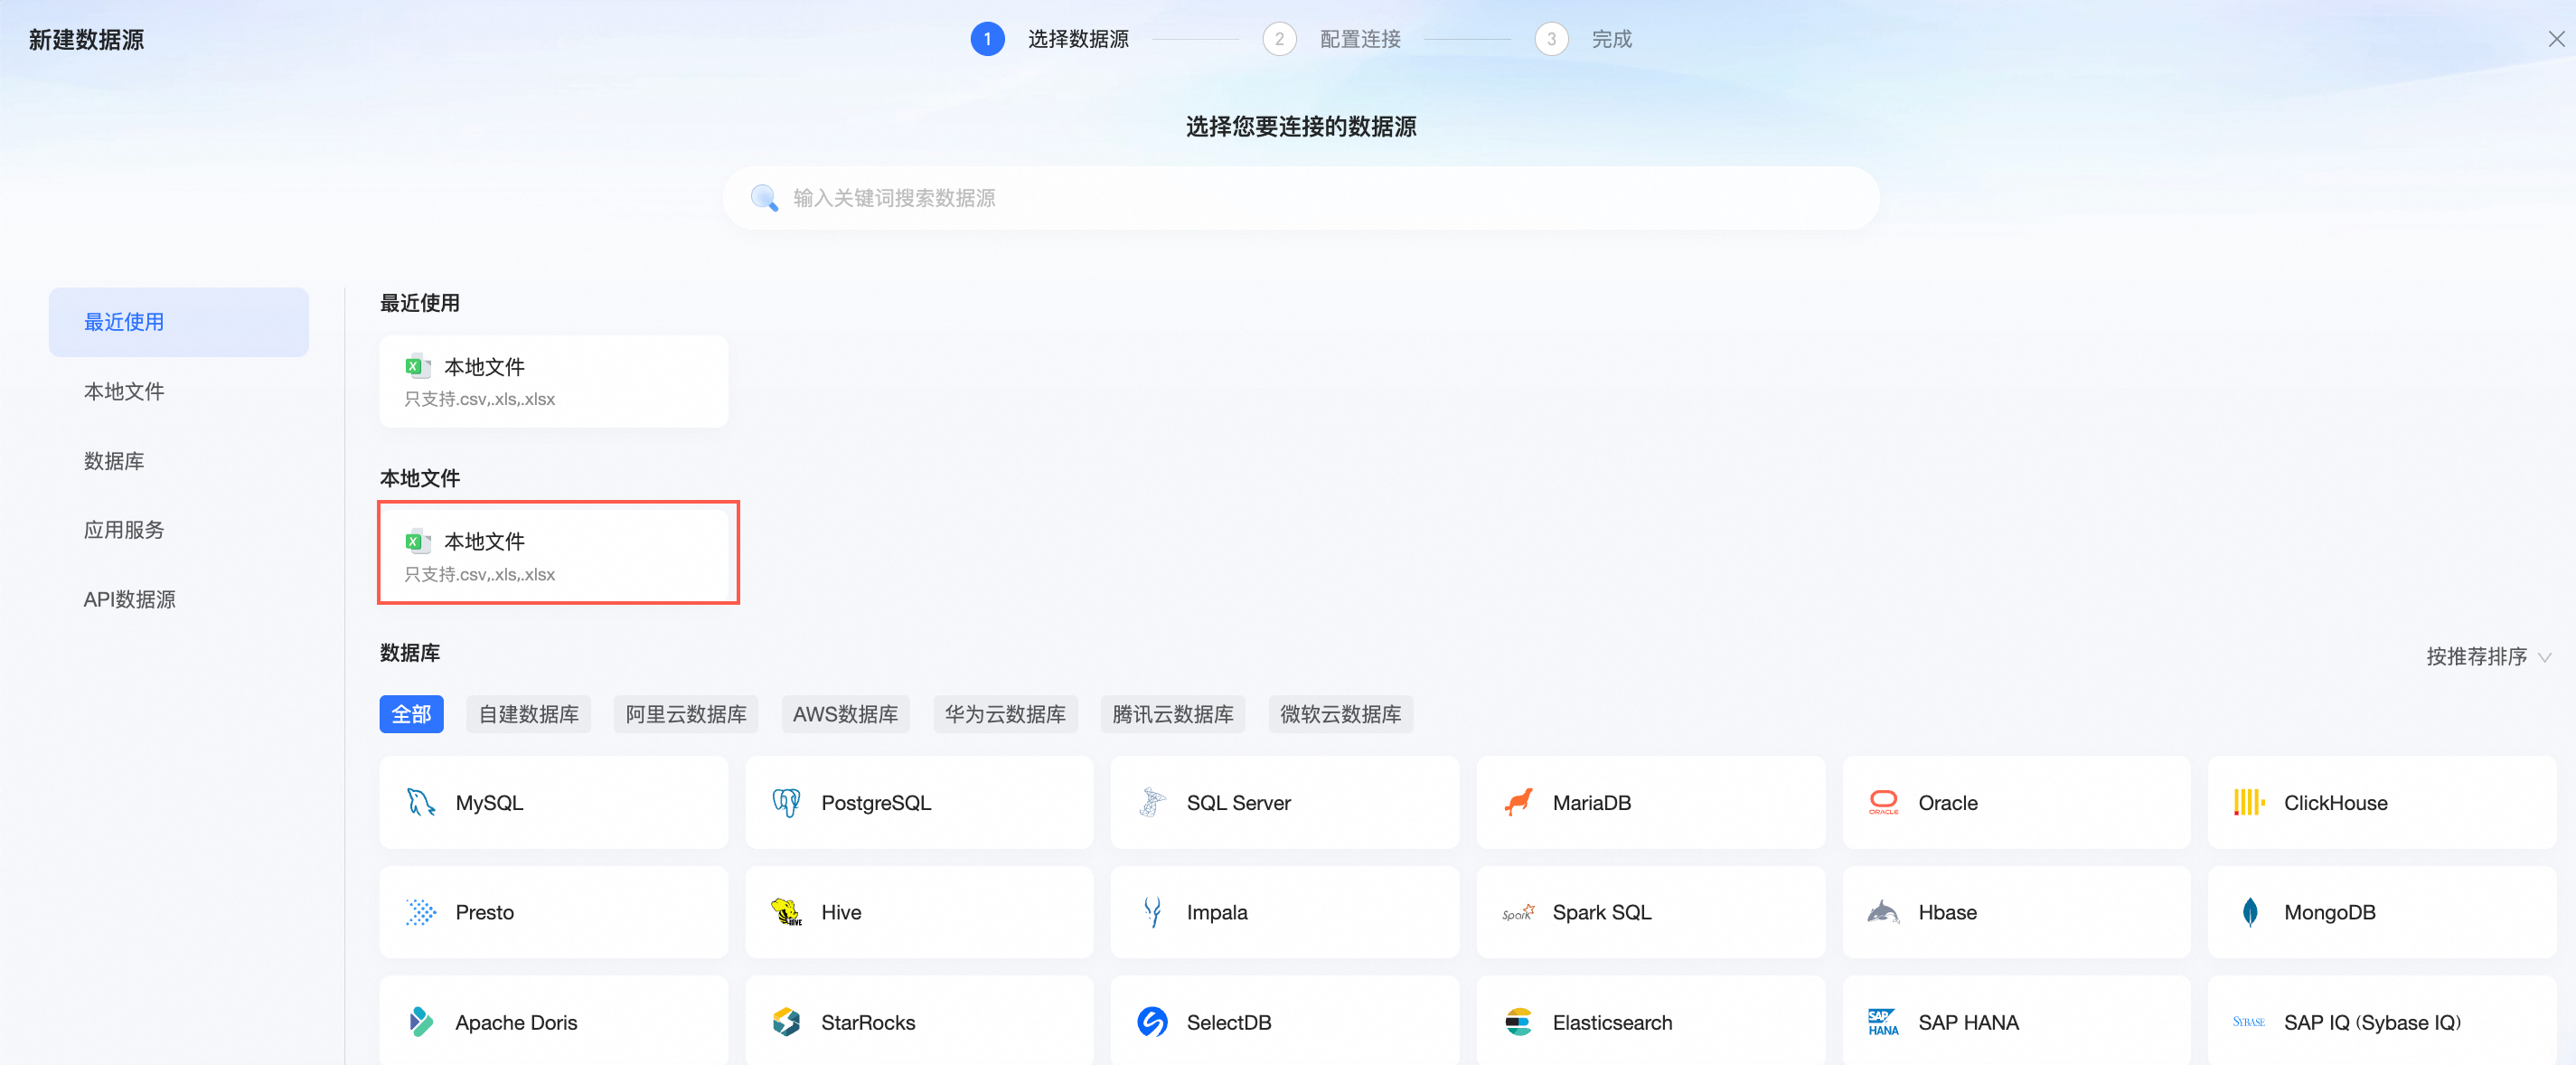Click the Hive bee icon

pyautogui.click(x=786, y=912)
